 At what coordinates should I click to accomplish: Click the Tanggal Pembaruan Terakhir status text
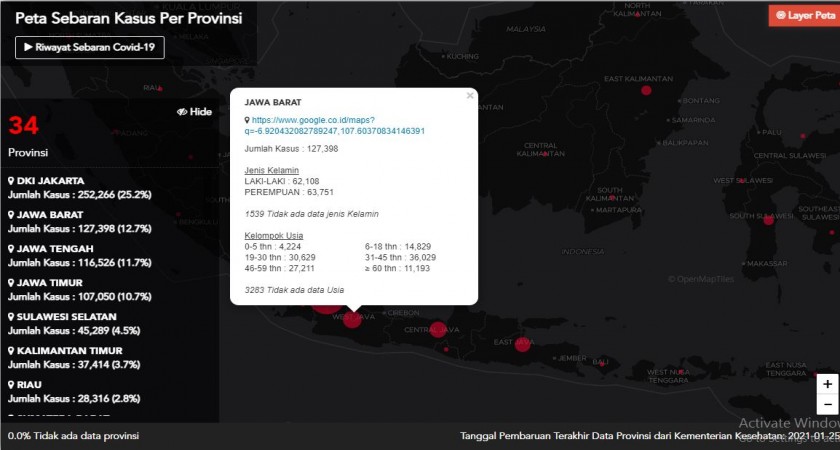pyautogui.click(x=649, y=436)
